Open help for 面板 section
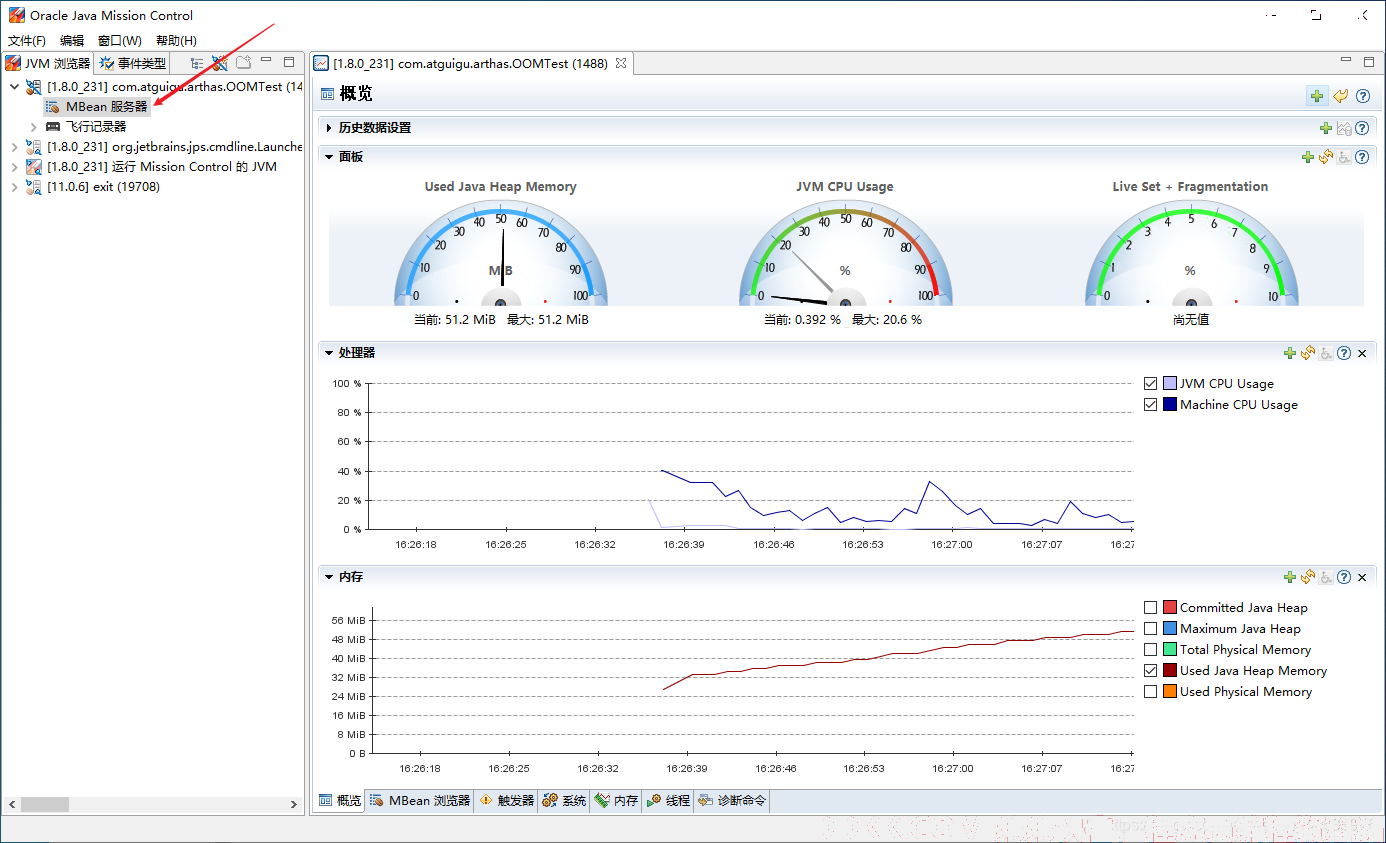This screenshot has width=1386, height=843. tap(1362, 157)
